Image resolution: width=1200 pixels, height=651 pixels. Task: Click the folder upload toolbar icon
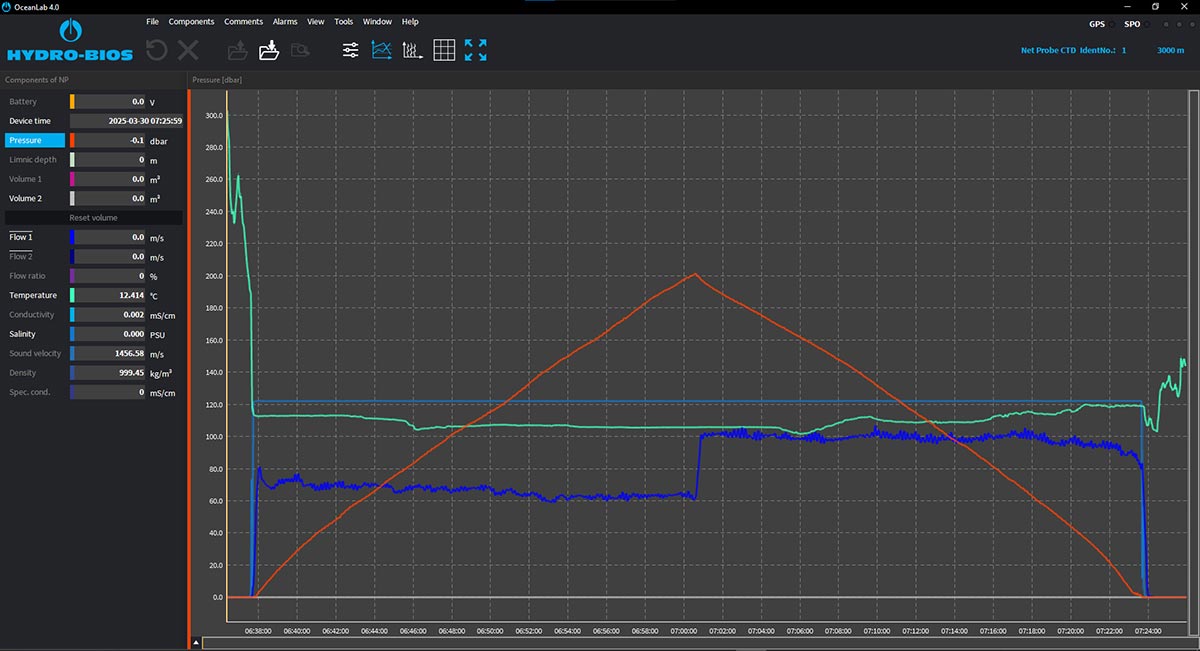[x=238, y=50]
